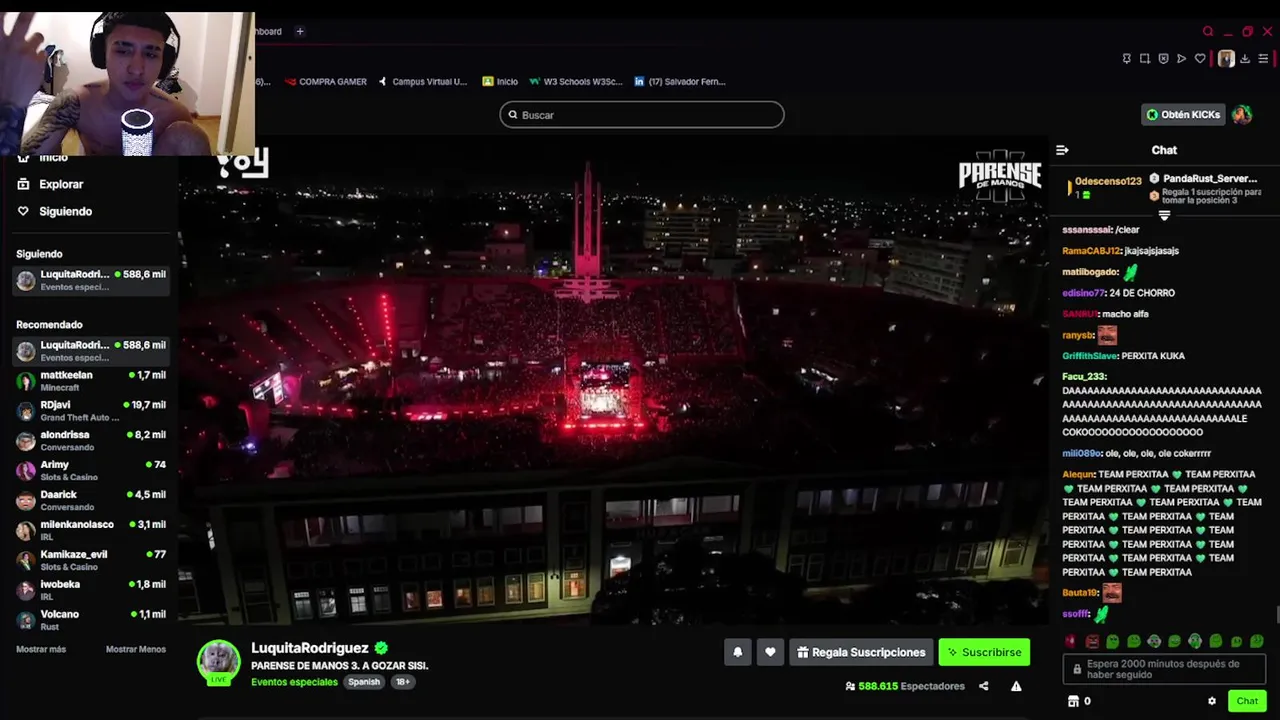This screenshot has width=1280, height=720.
Task: Click Mostrar más in recommended list
Action: coord(41,649)
